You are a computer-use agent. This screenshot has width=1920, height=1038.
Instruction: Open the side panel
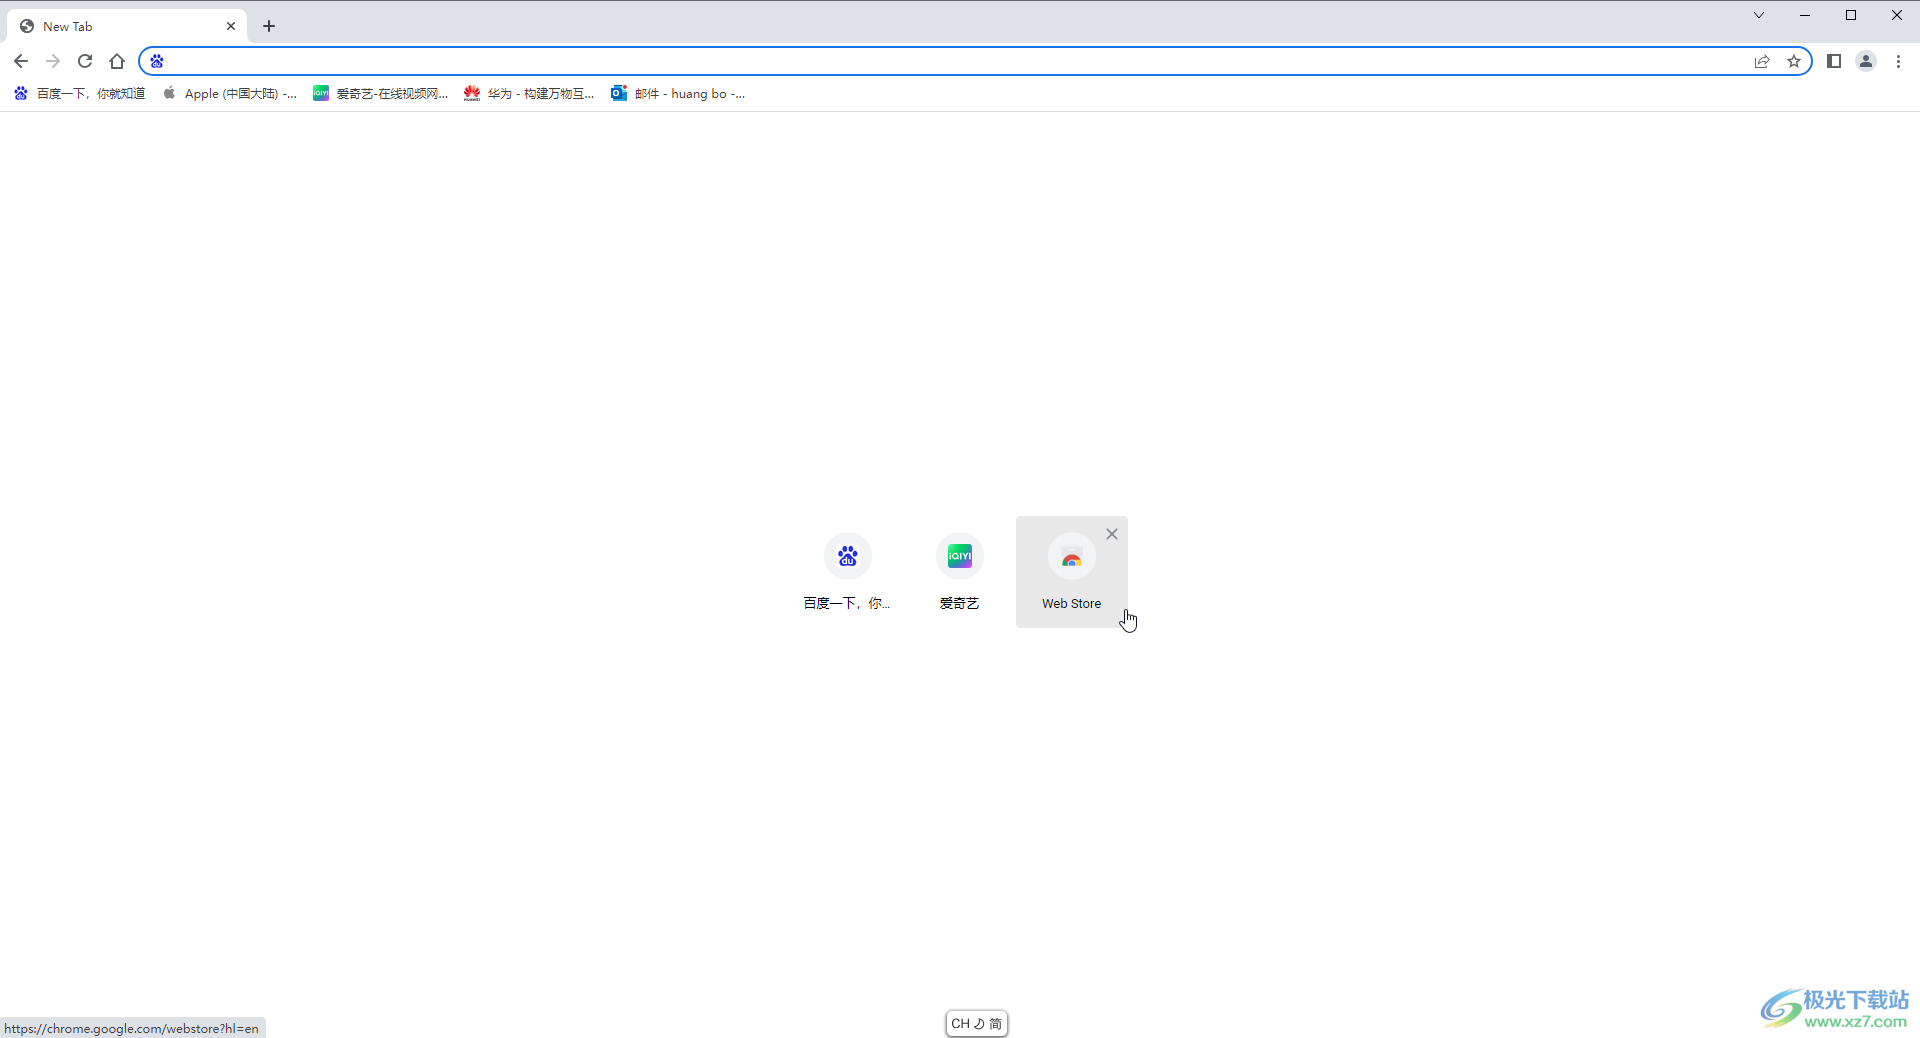click(x=1834, y=61)
